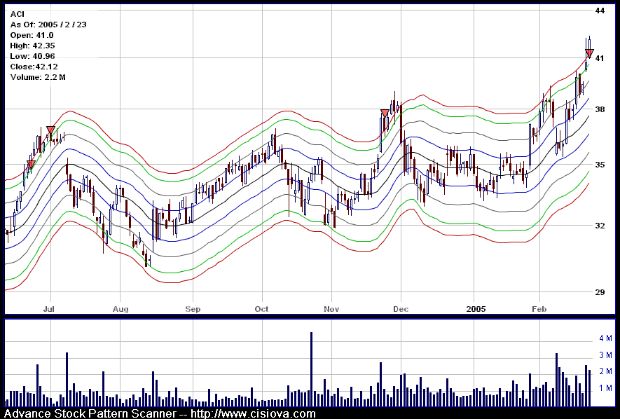Click the 'Open: 41.0' value
This screenshot has height=419, width=620.
tap(32, 35)
